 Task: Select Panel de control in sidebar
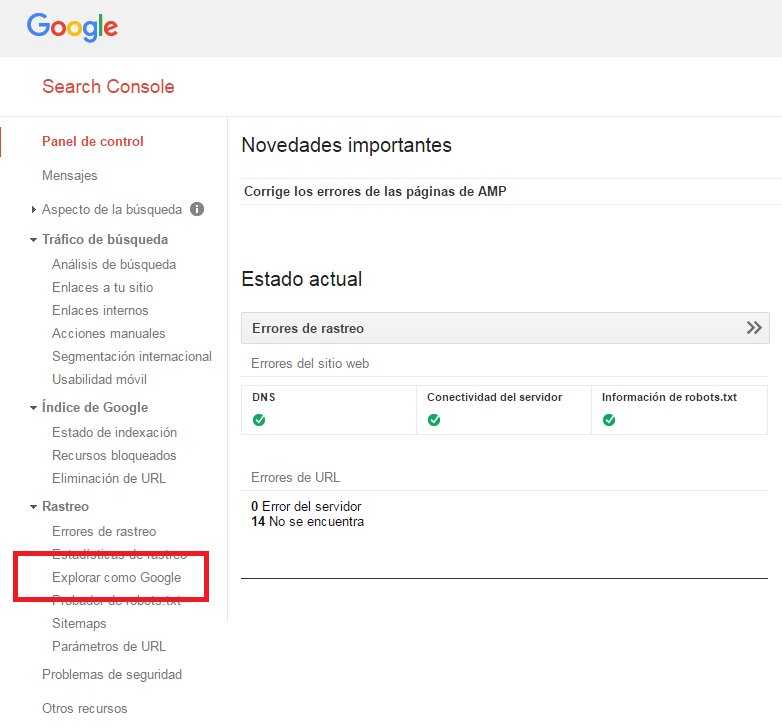tap(93, 142)
